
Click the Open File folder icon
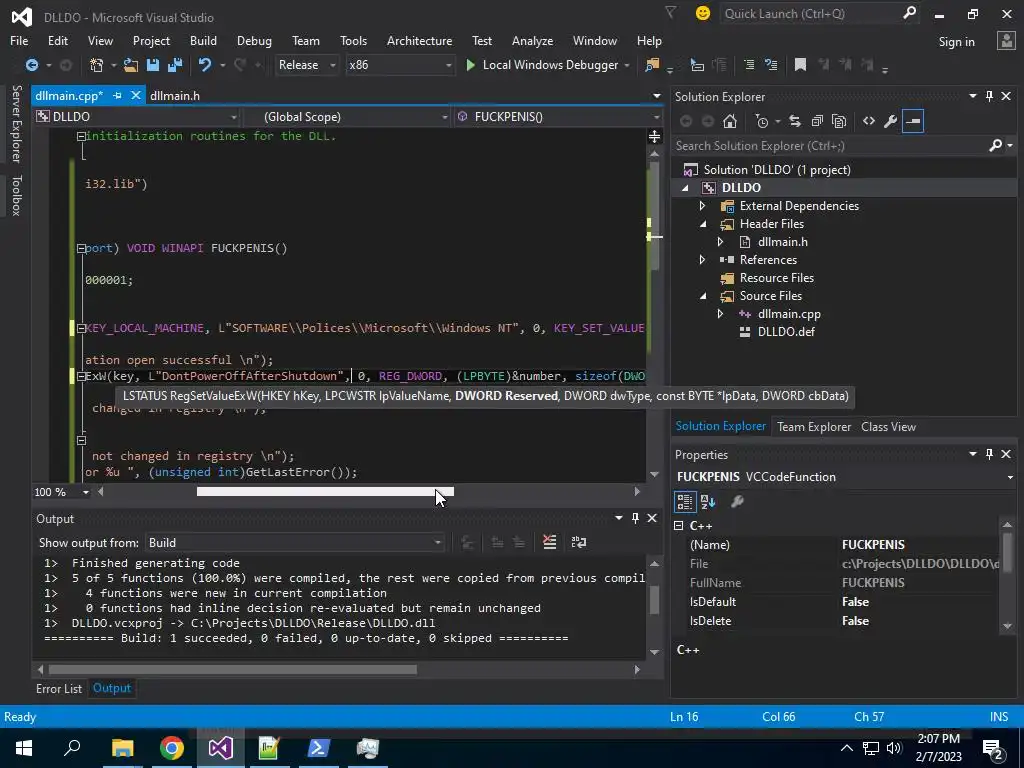(131, 65)
